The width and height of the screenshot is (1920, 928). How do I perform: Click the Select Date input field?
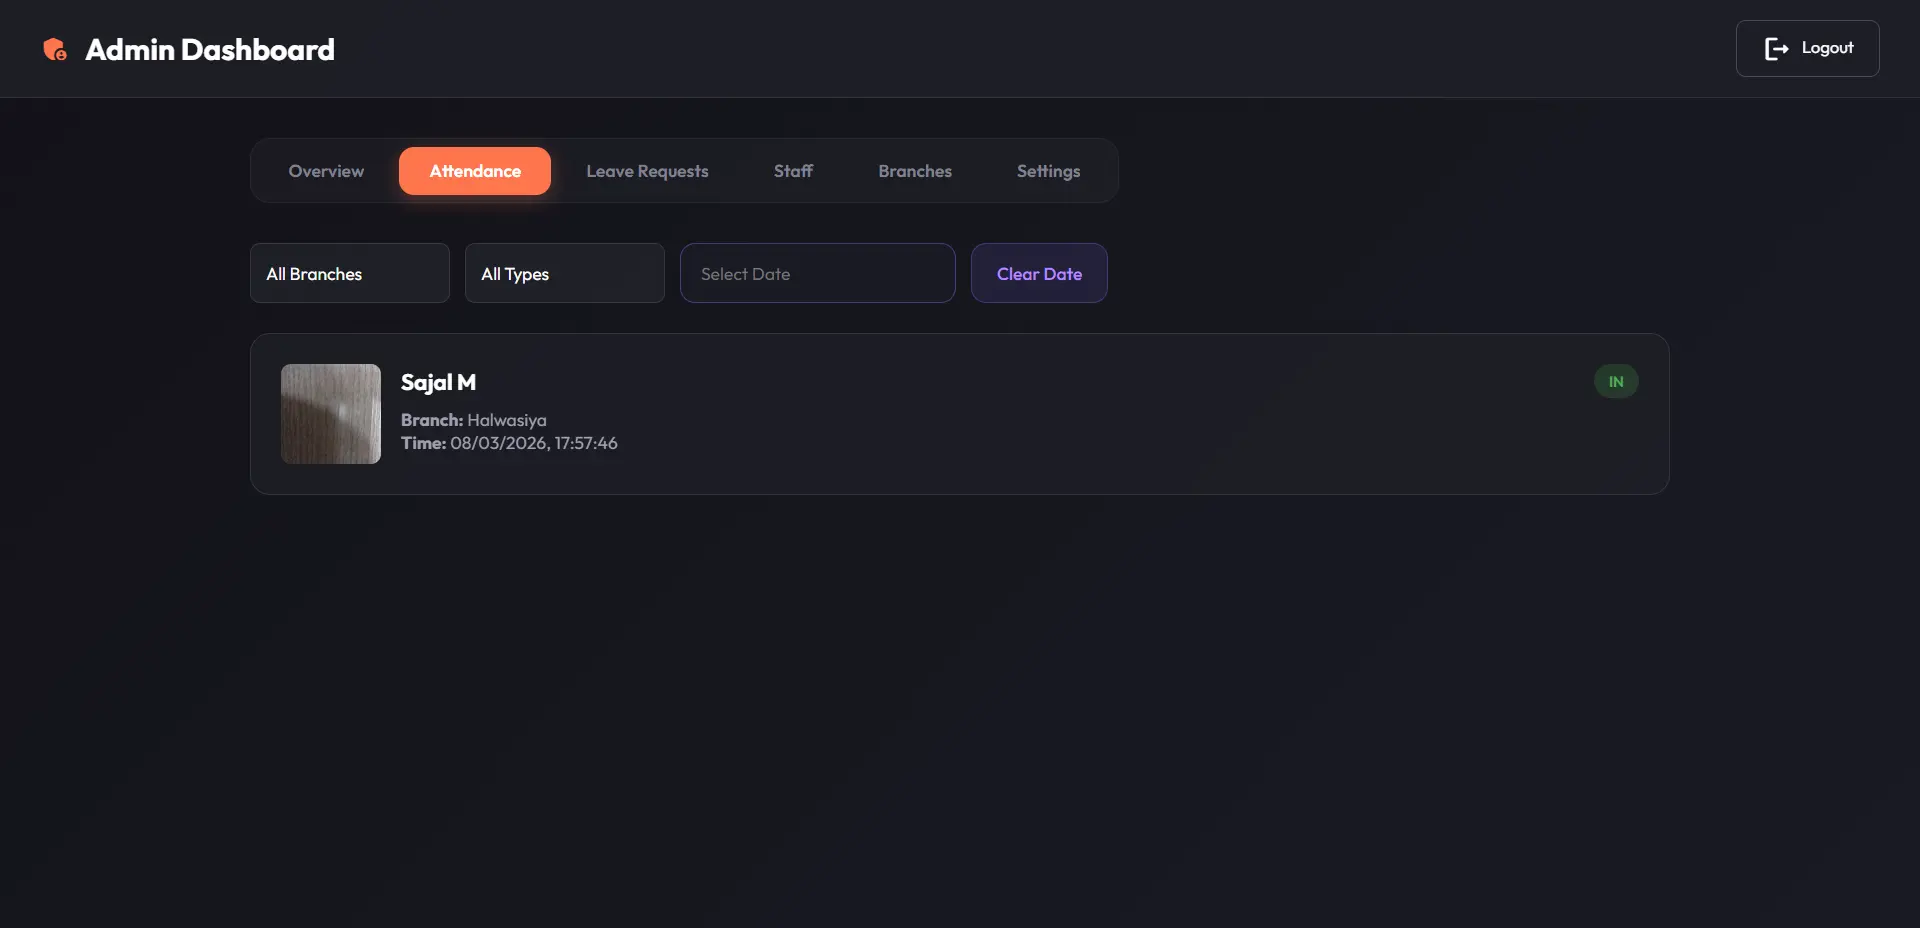pyautogui.click(x=818, y=273)
